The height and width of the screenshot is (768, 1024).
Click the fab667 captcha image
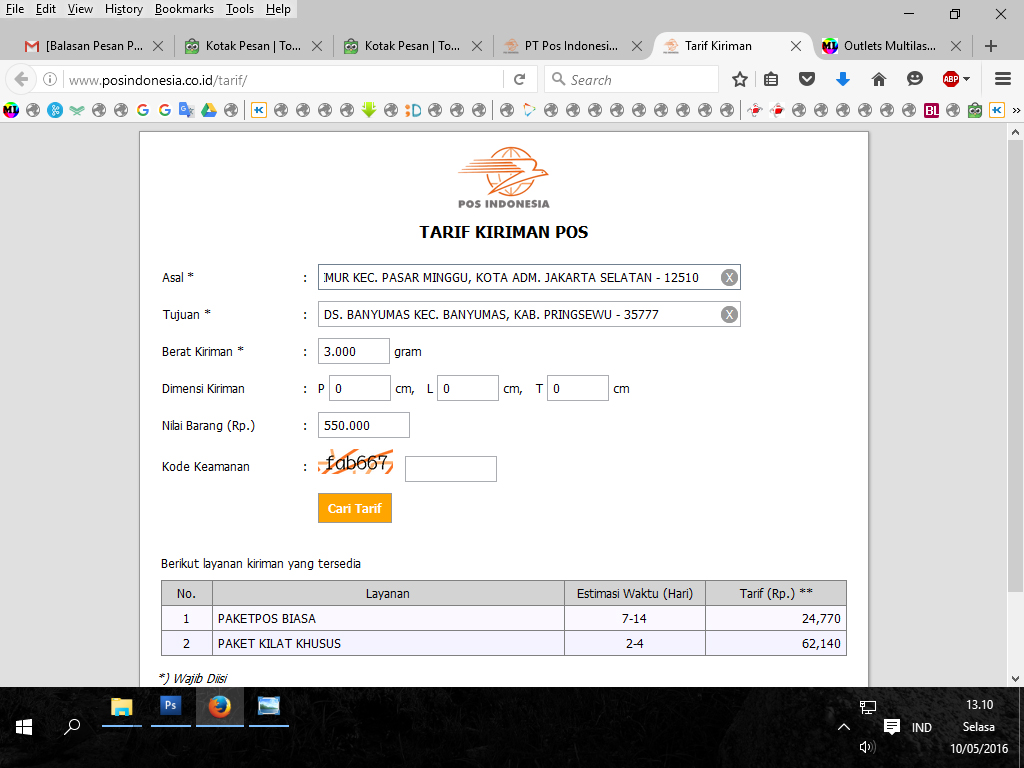356,462
